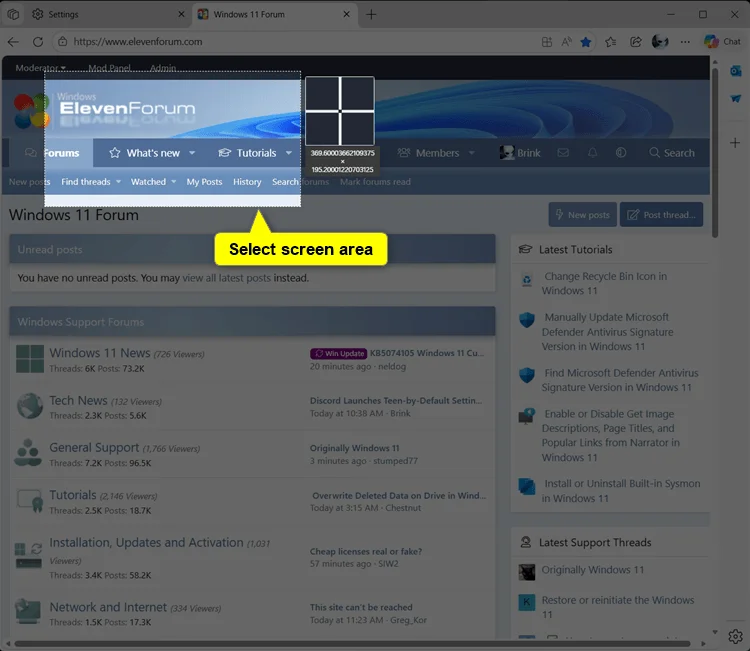Image resolution: width=750 pixels, height=651 pixels.
Task: Open the Network and Internet forum
Action: click(108, 607)
